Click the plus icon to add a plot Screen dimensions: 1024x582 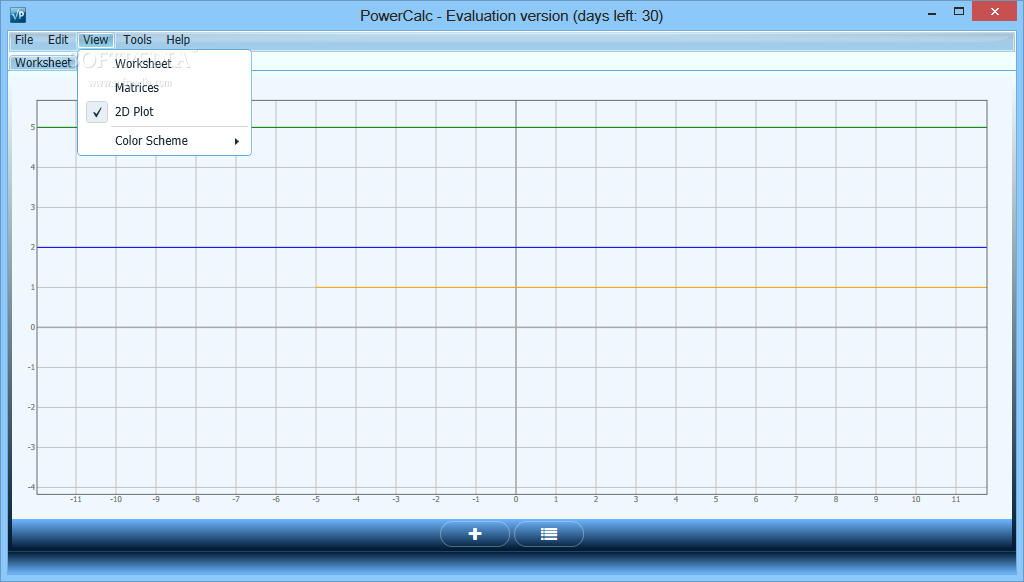coord(475,534)
